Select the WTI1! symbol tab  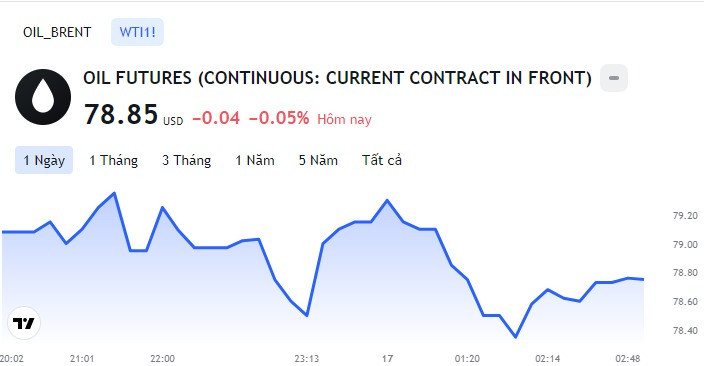[x=137, y=32]
